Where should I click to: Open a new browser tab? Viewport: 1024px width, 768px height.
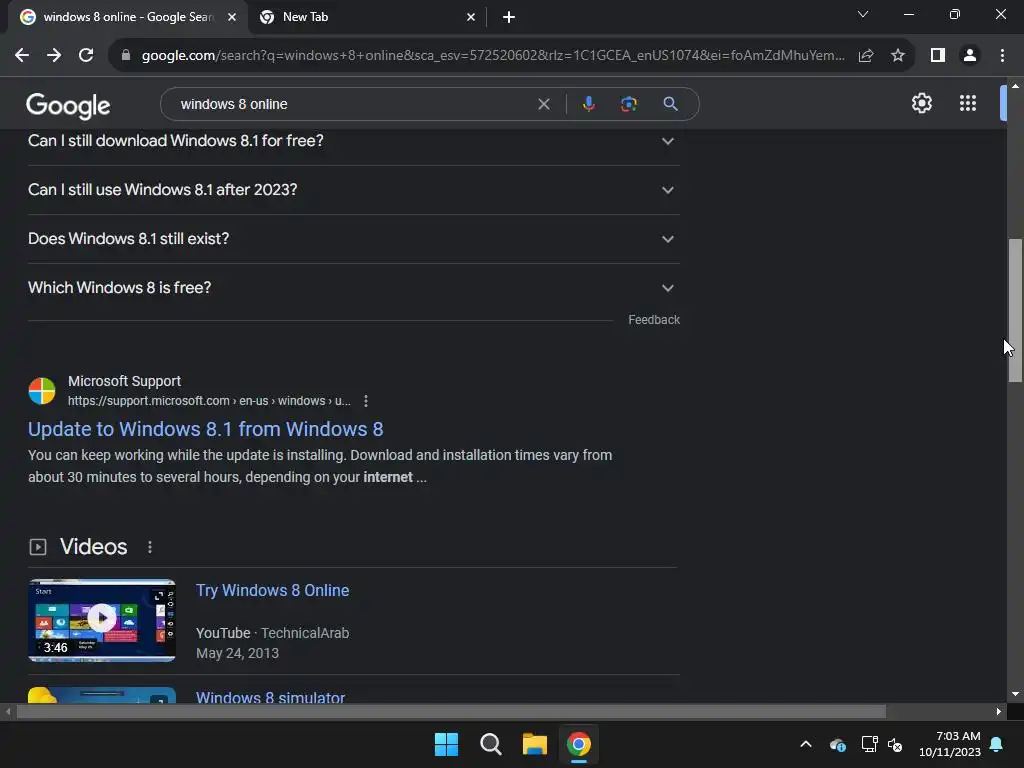pos(509,18)
